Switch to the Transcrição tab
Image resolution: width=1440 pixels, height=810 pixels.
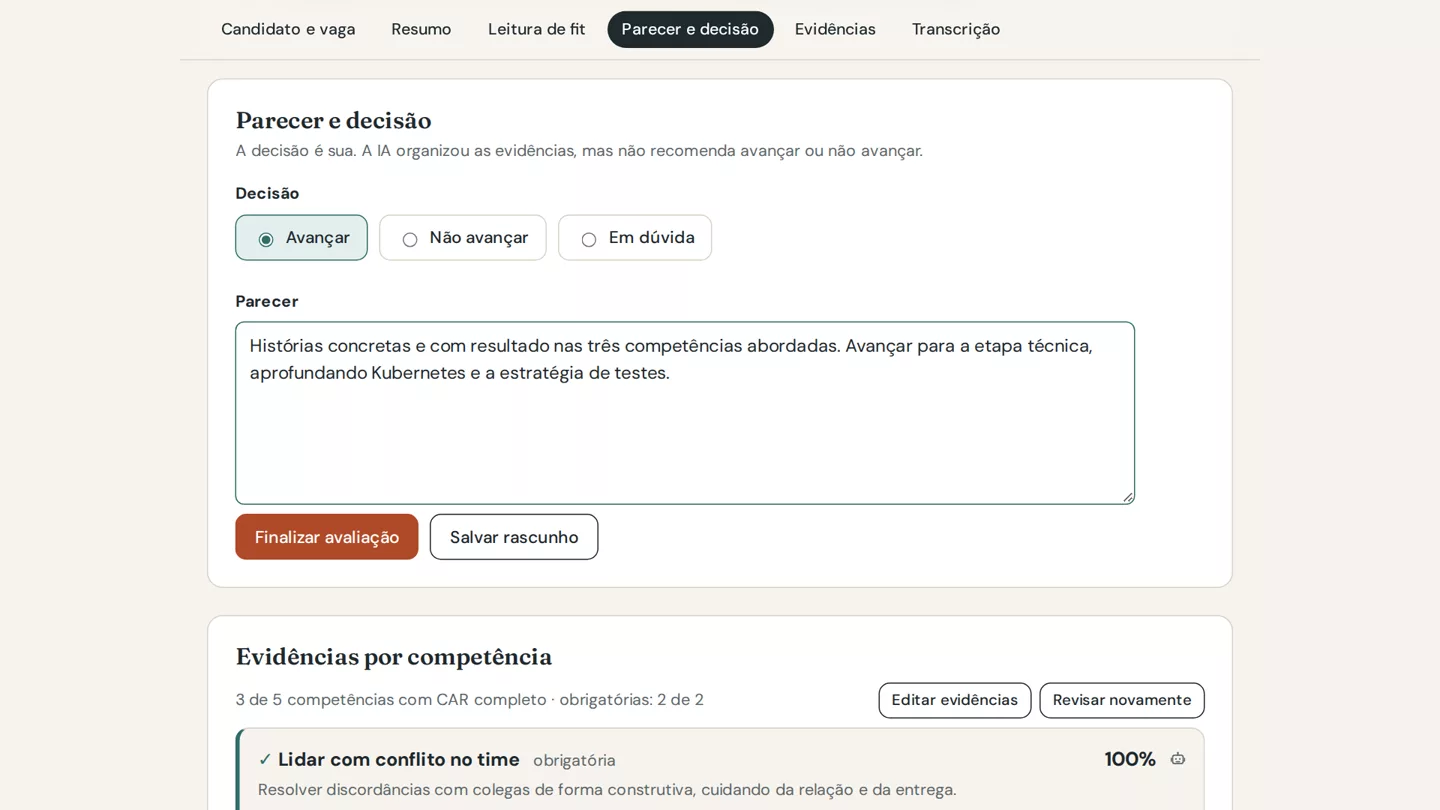[956, 29]
